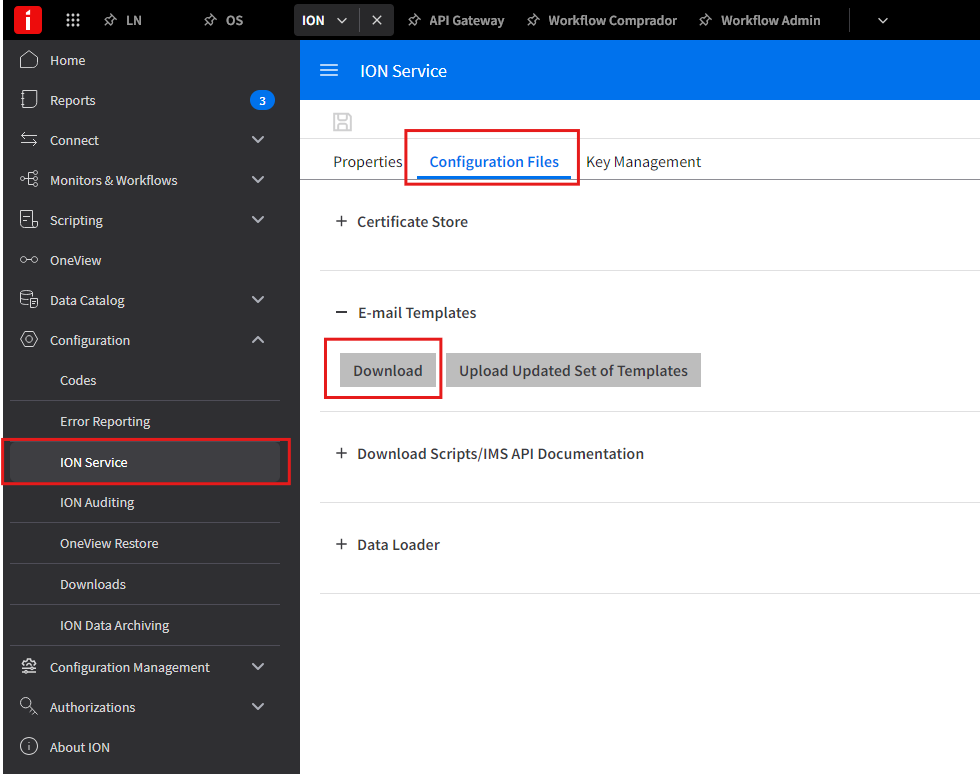The image size is (980, 774).
Task: Expand the Monitors & Workflows chevron
Action: pos(258,179)
